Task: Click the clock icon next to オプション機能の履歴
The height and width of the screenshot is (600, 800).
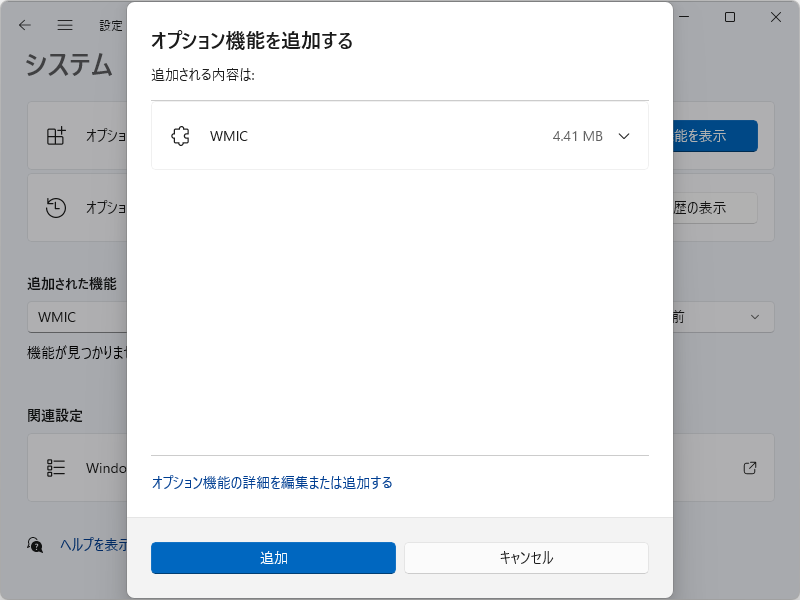Action: [55, 208]
